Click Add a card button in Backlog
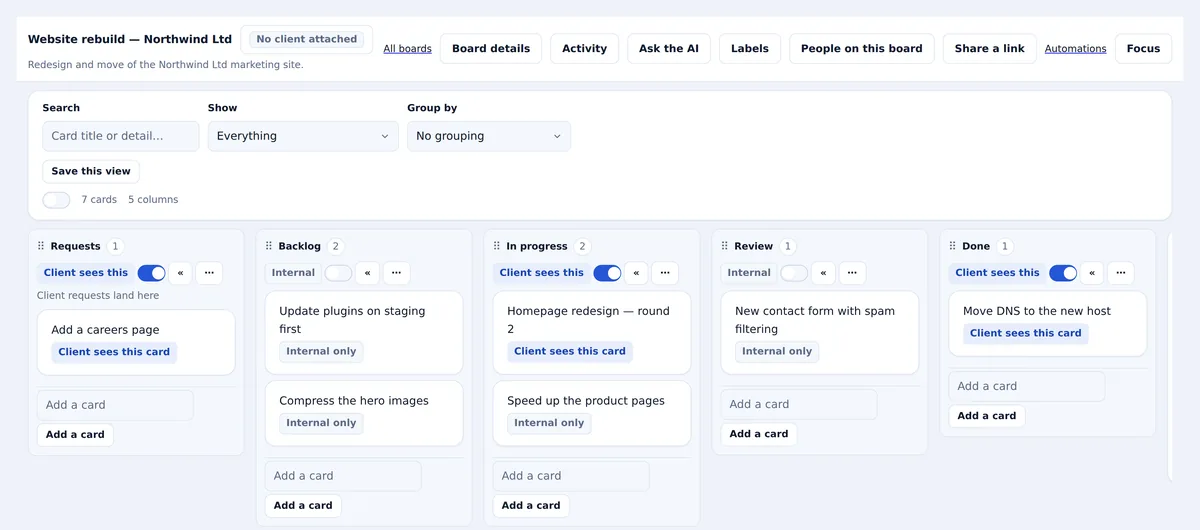This screenshot has height=530, width=1200. (303, 505)
